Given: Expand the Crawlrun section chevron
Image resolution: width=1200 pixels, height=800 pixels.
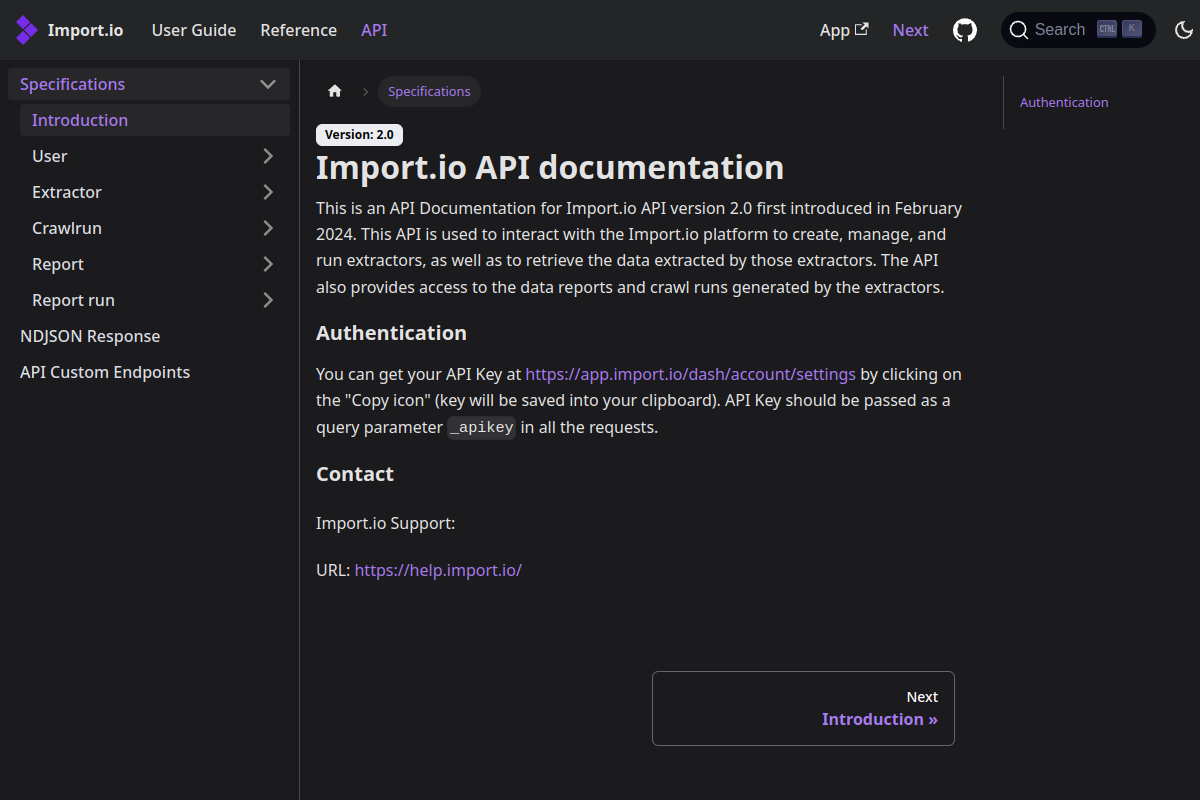Looking at the screenshot, I should [x=268, y=228].
